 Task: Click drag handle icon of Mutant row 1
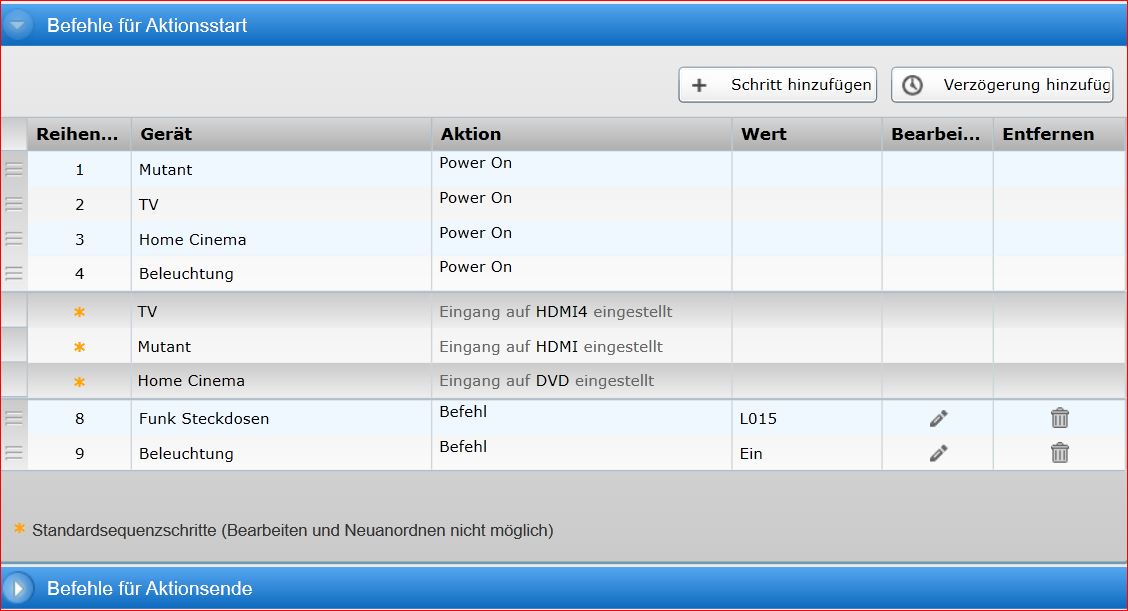(14, 170)
